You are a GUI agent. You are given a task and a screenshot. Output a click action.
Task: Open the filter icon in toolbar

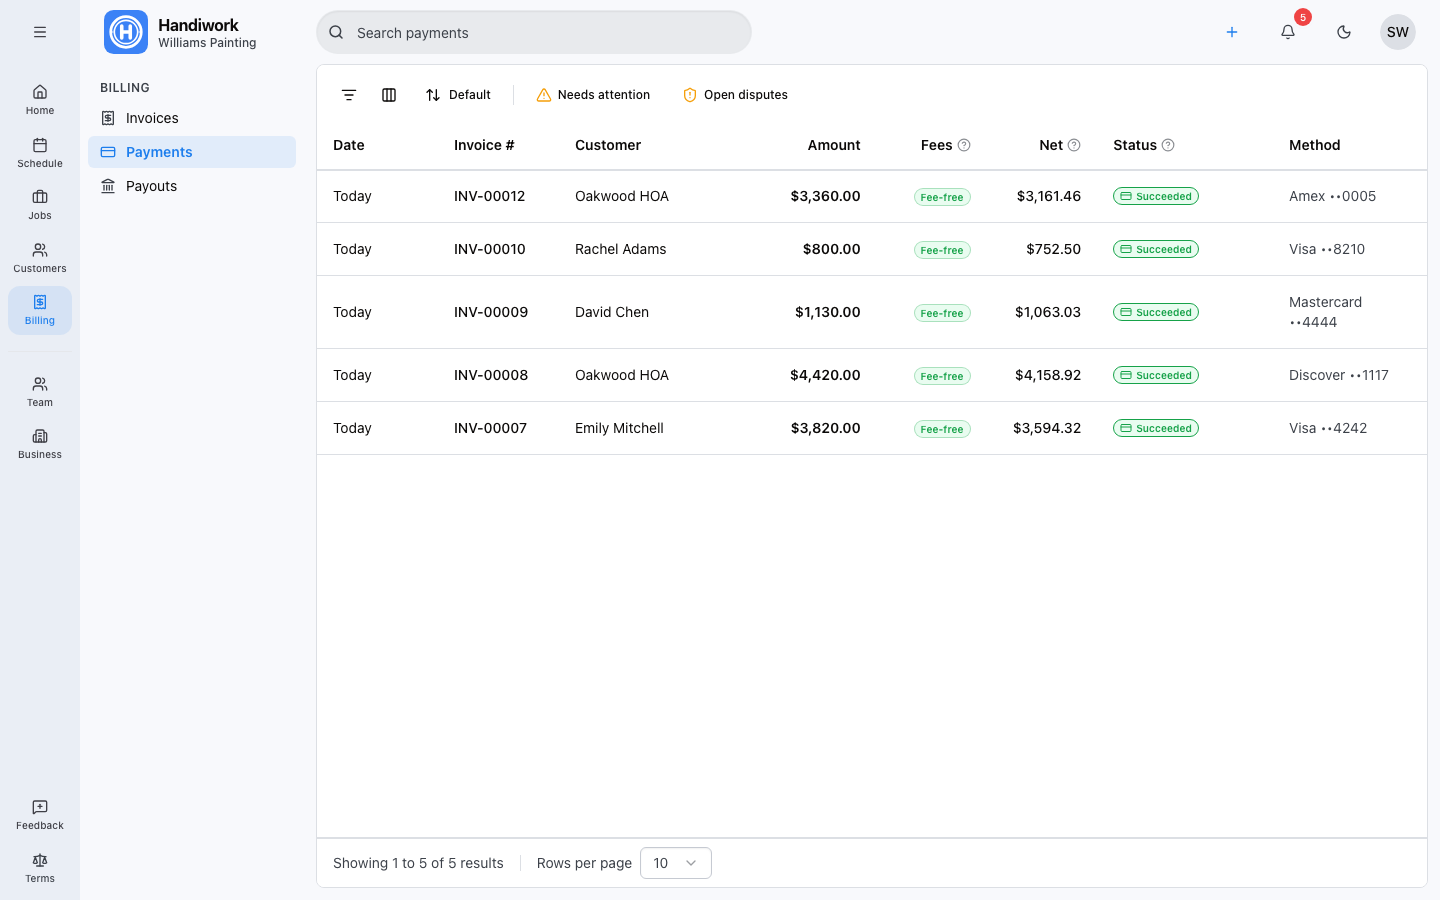tap(349, 95)
